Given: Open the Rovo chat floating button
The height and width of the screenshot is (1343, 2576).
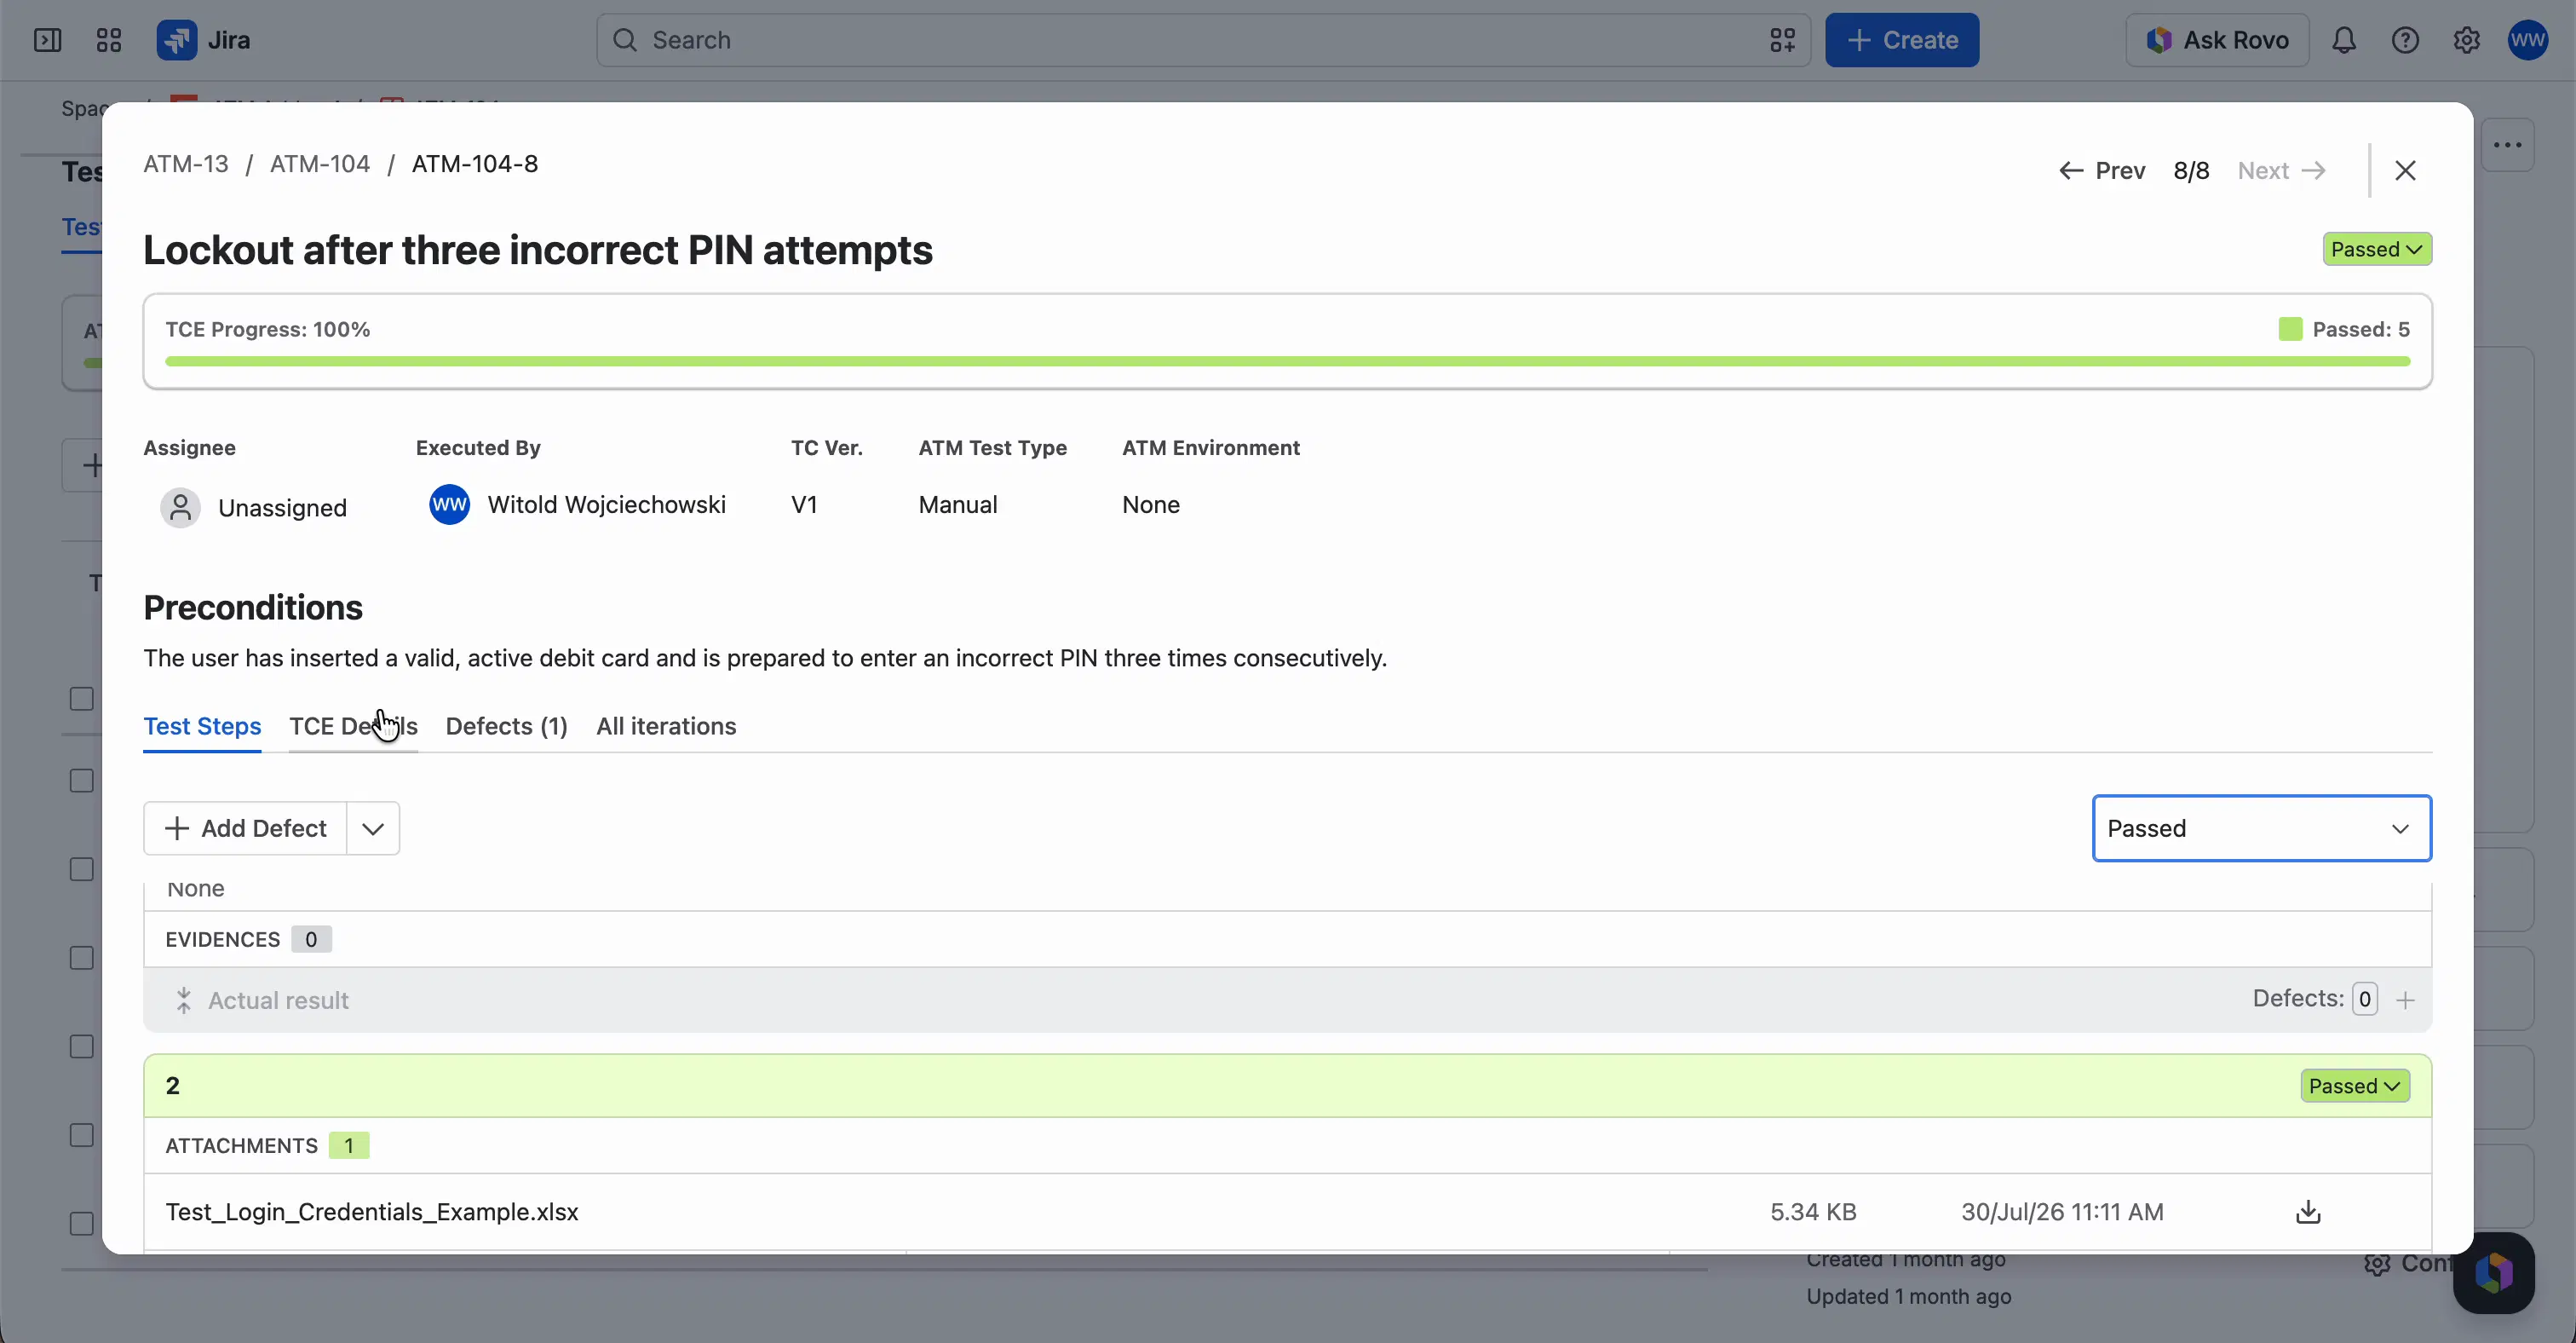Looking at the screenshot, I should 2494,1272.
